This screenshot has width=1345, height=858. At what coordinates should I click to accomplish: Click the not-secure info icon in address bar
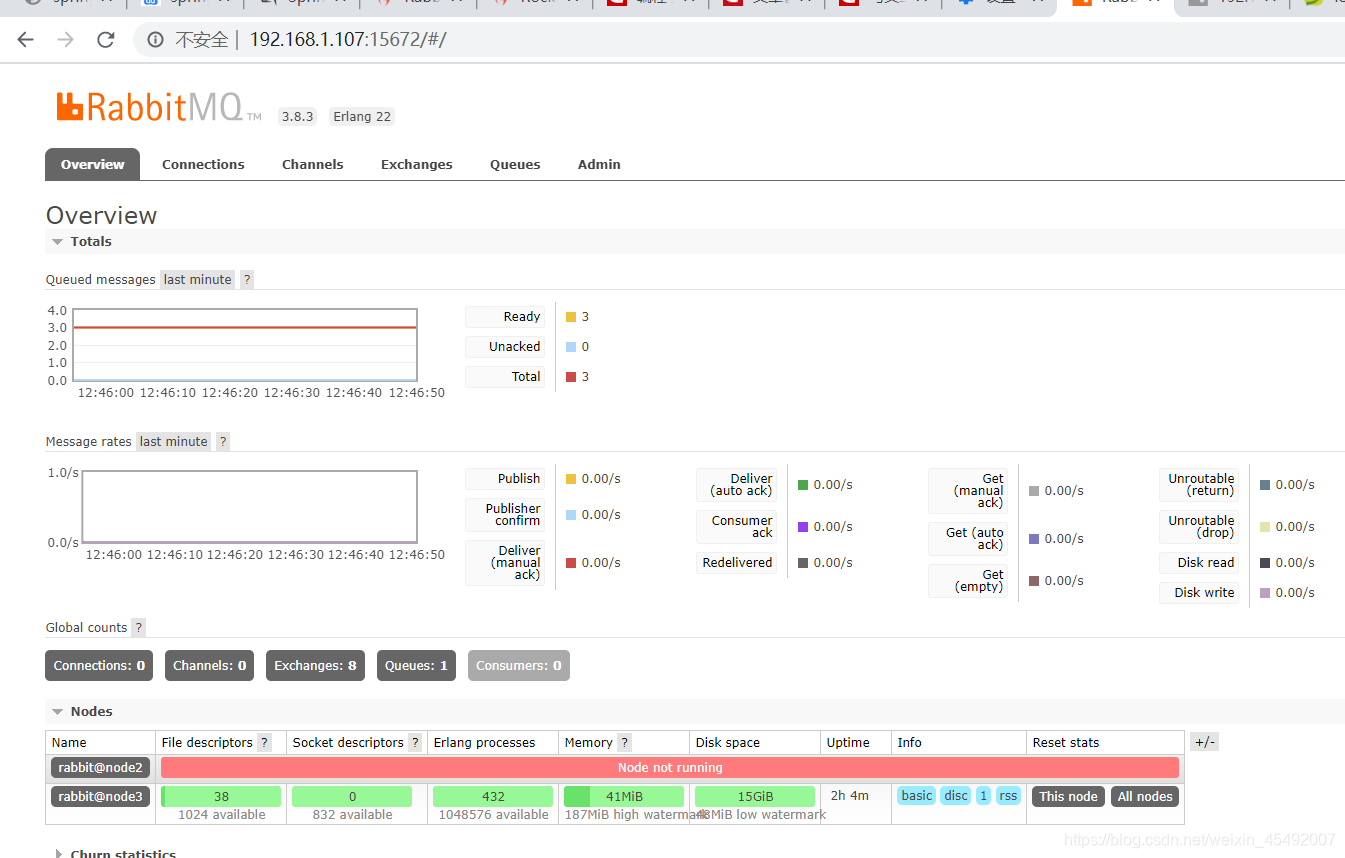(156, 40)
